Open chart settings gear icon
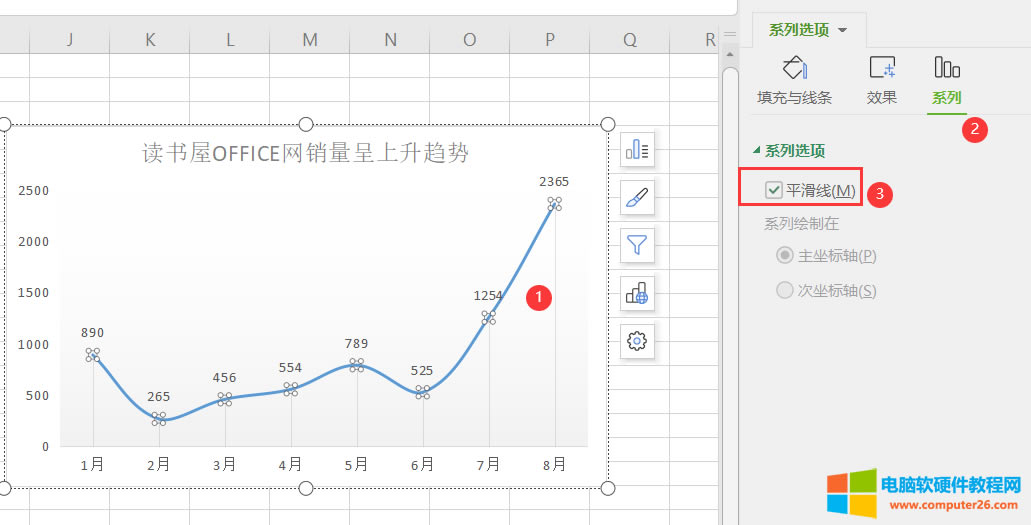1031x525 pixels. (637, 341)
